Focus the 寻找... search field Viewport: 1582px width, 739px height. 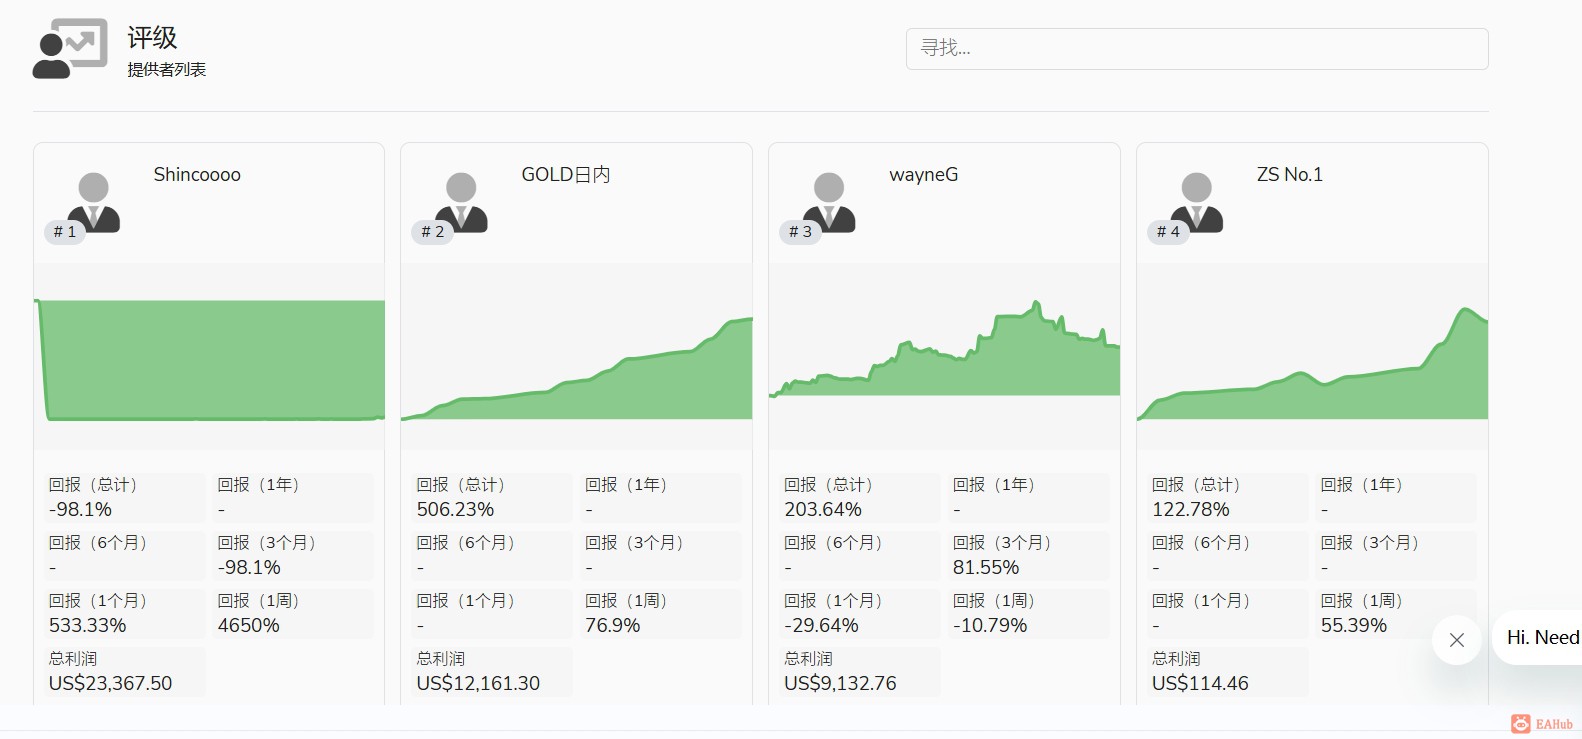[1197, 49]
